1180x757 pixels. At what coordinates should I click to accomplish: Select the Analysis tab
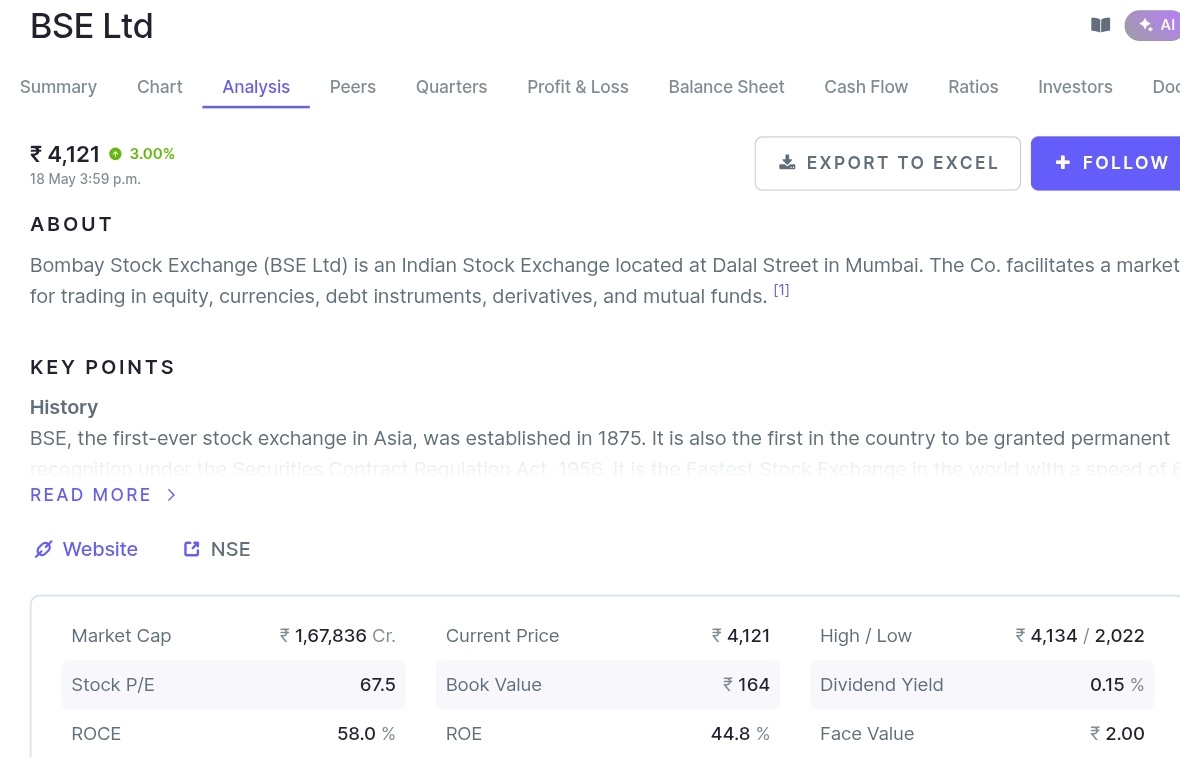[x=256, y=87]
